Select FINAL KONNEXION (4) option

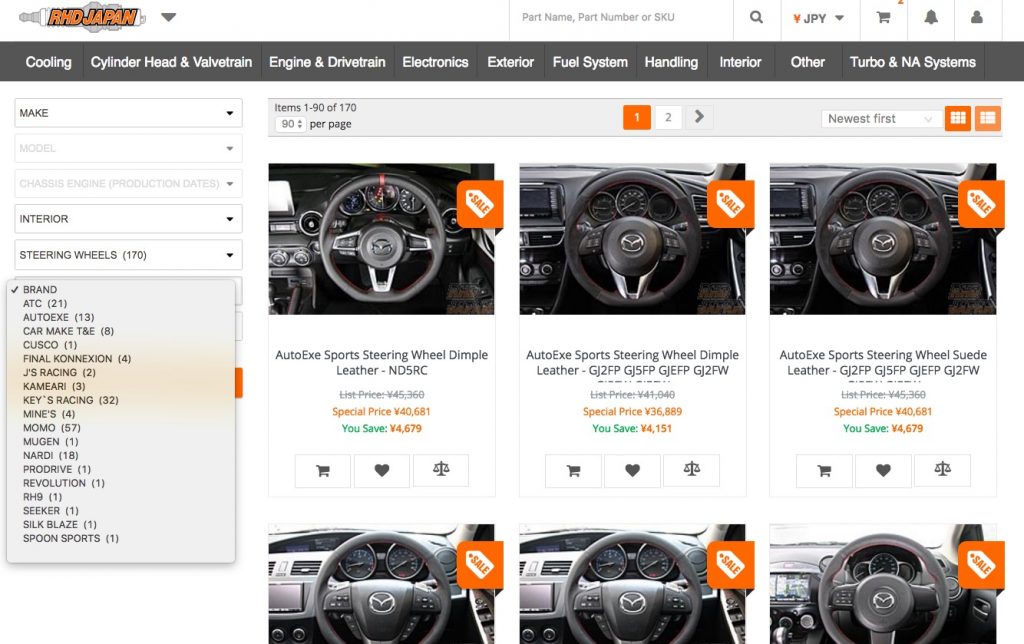pyautogui.click(x=121, y=359)
